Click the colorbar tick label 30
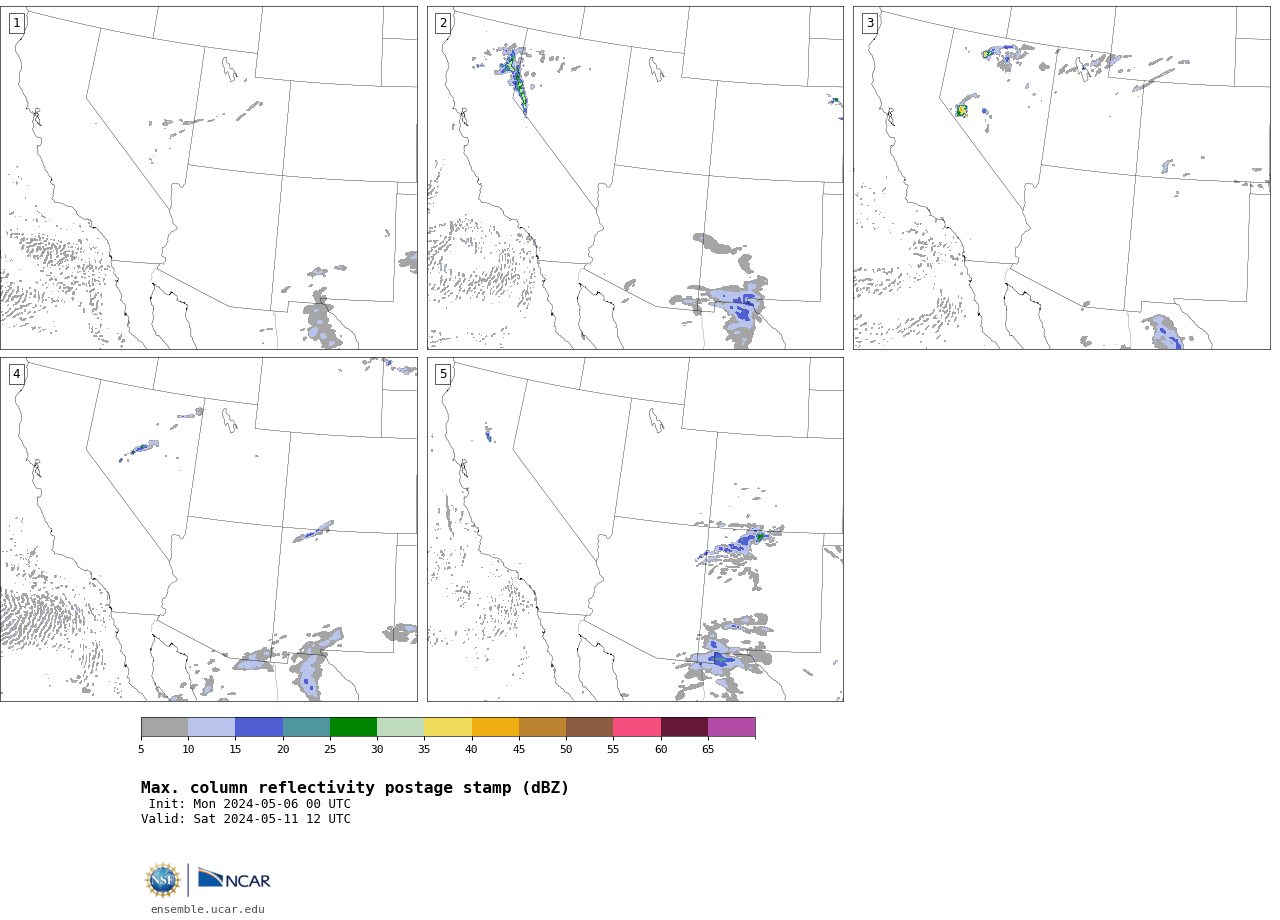 coord(377,750)
